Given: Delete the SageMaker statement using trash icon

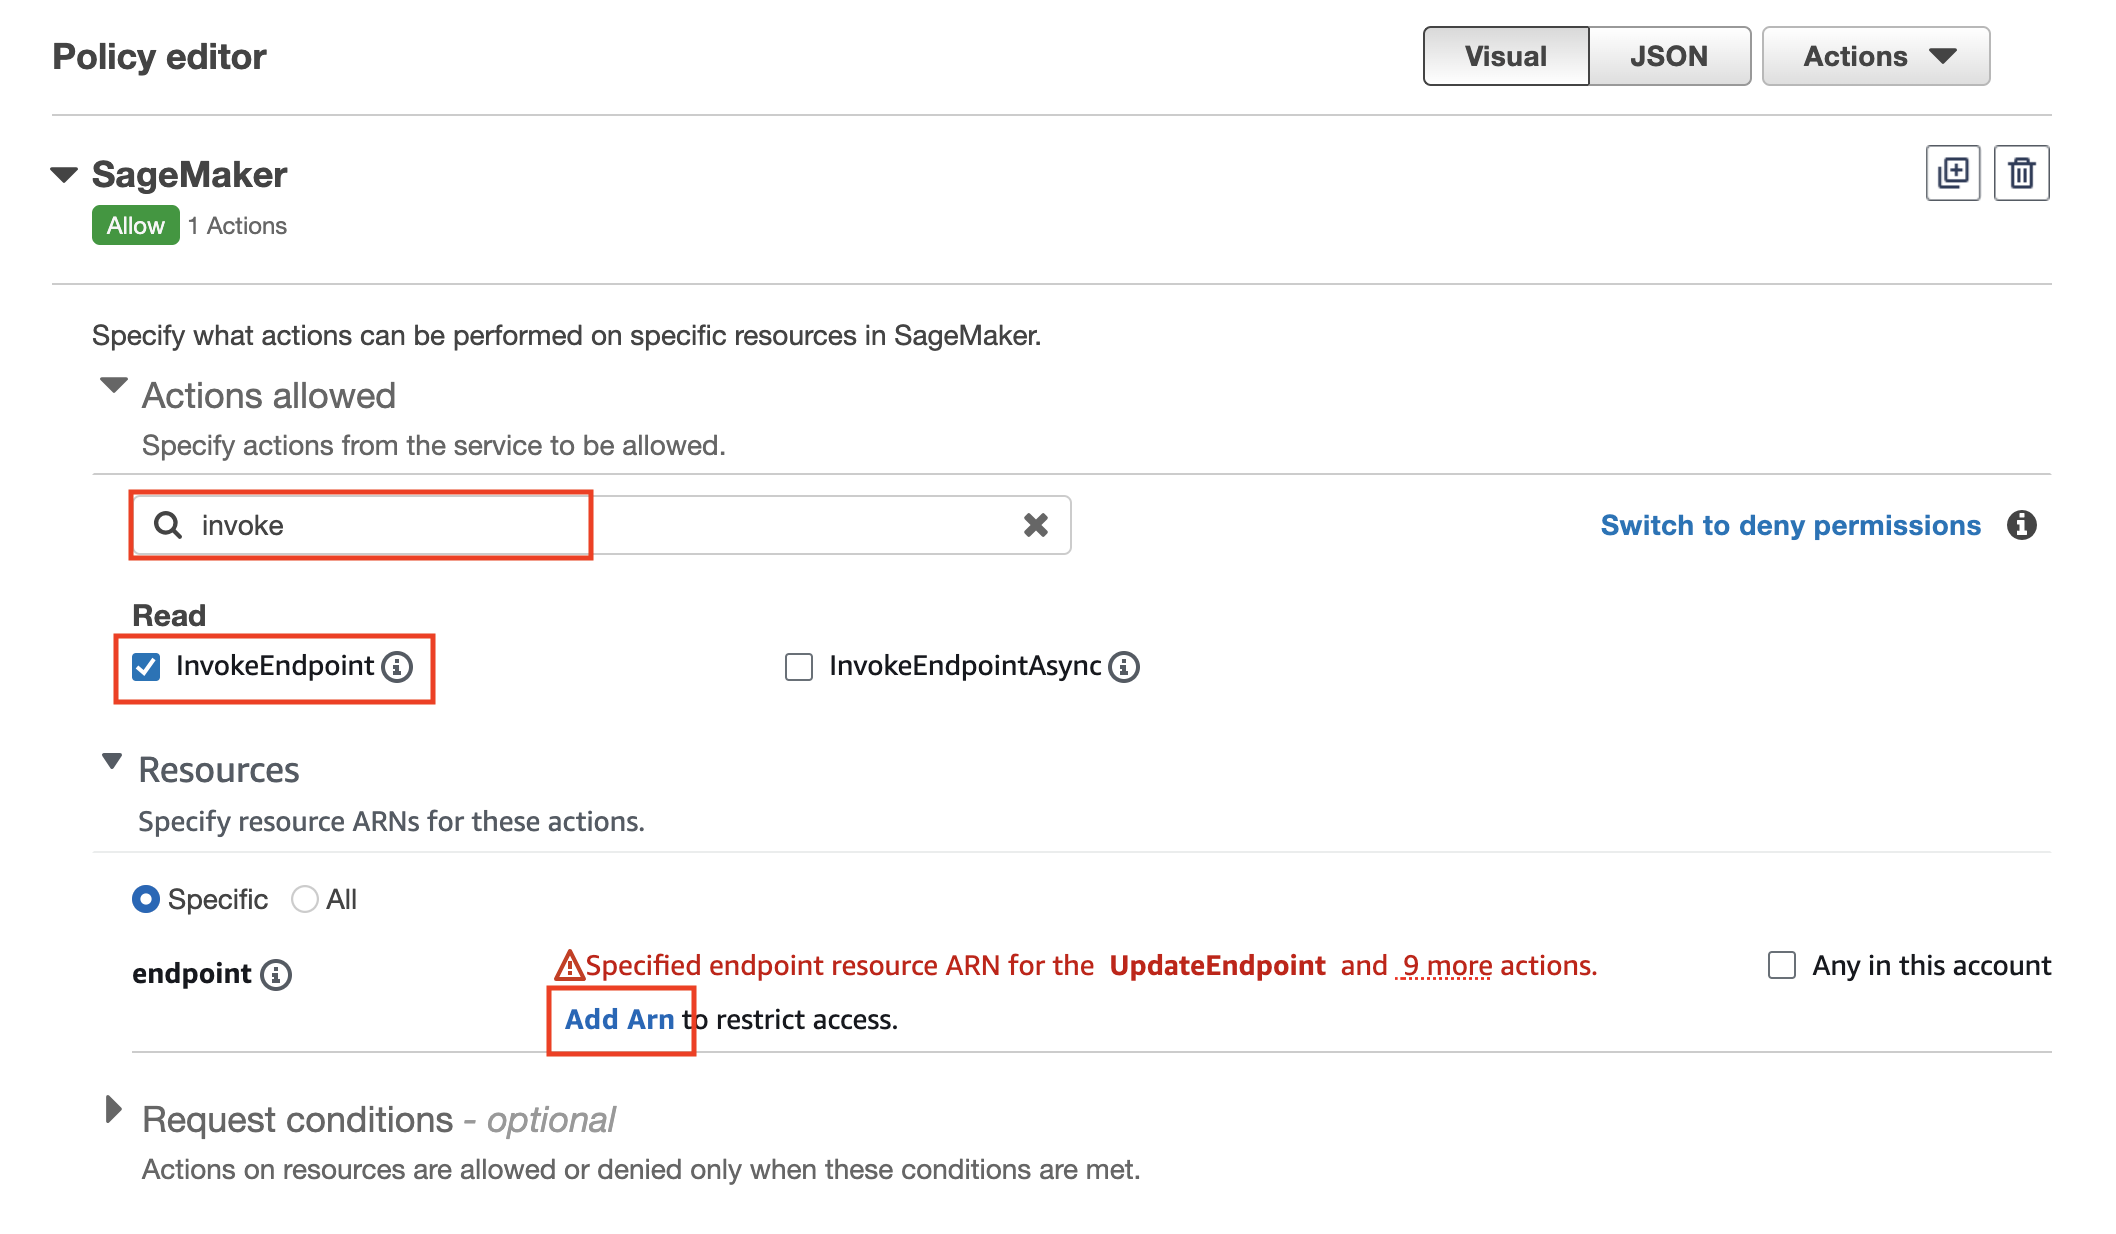Looking at the screenshot, I should pyautogui.click(x=2021, y=172).
